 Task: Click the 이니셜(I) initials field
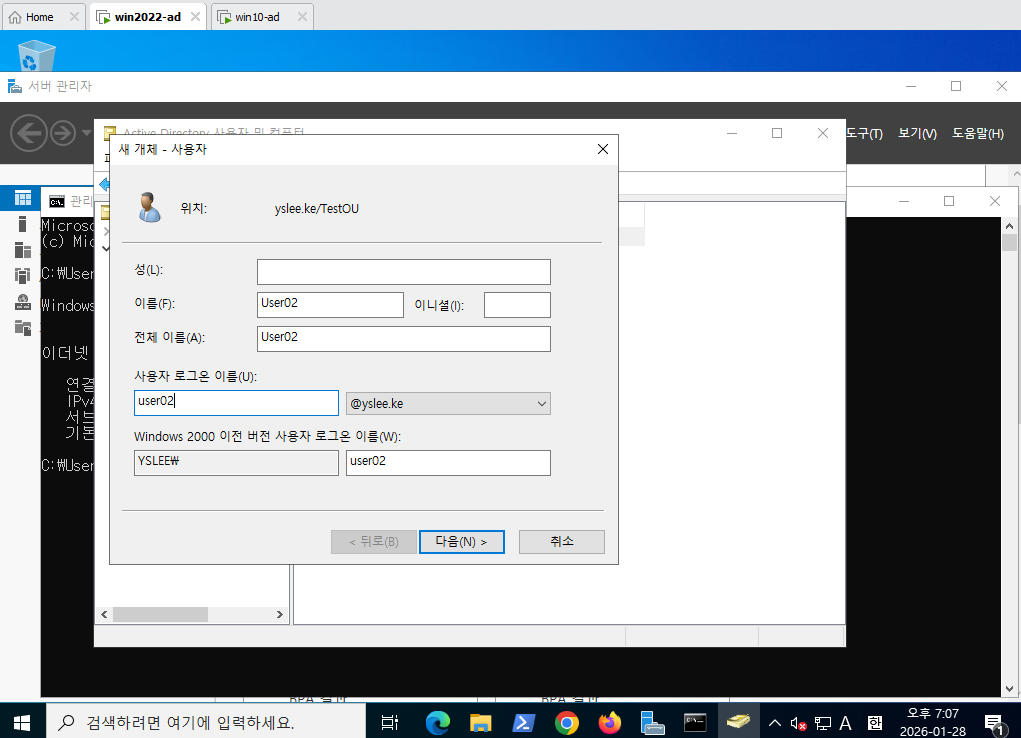[517, 304]
